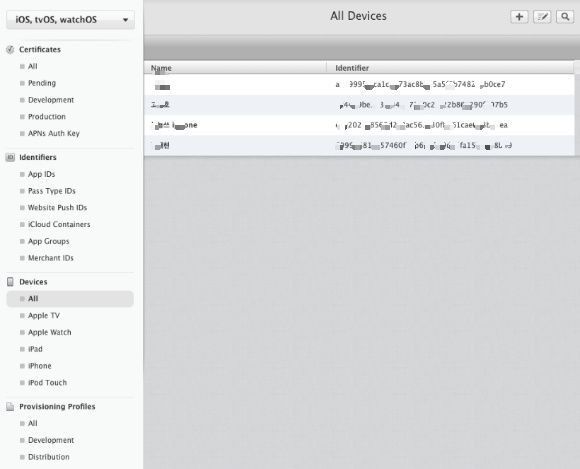Select All under Certificates
The image size is (580, 469).
(33, 66)
